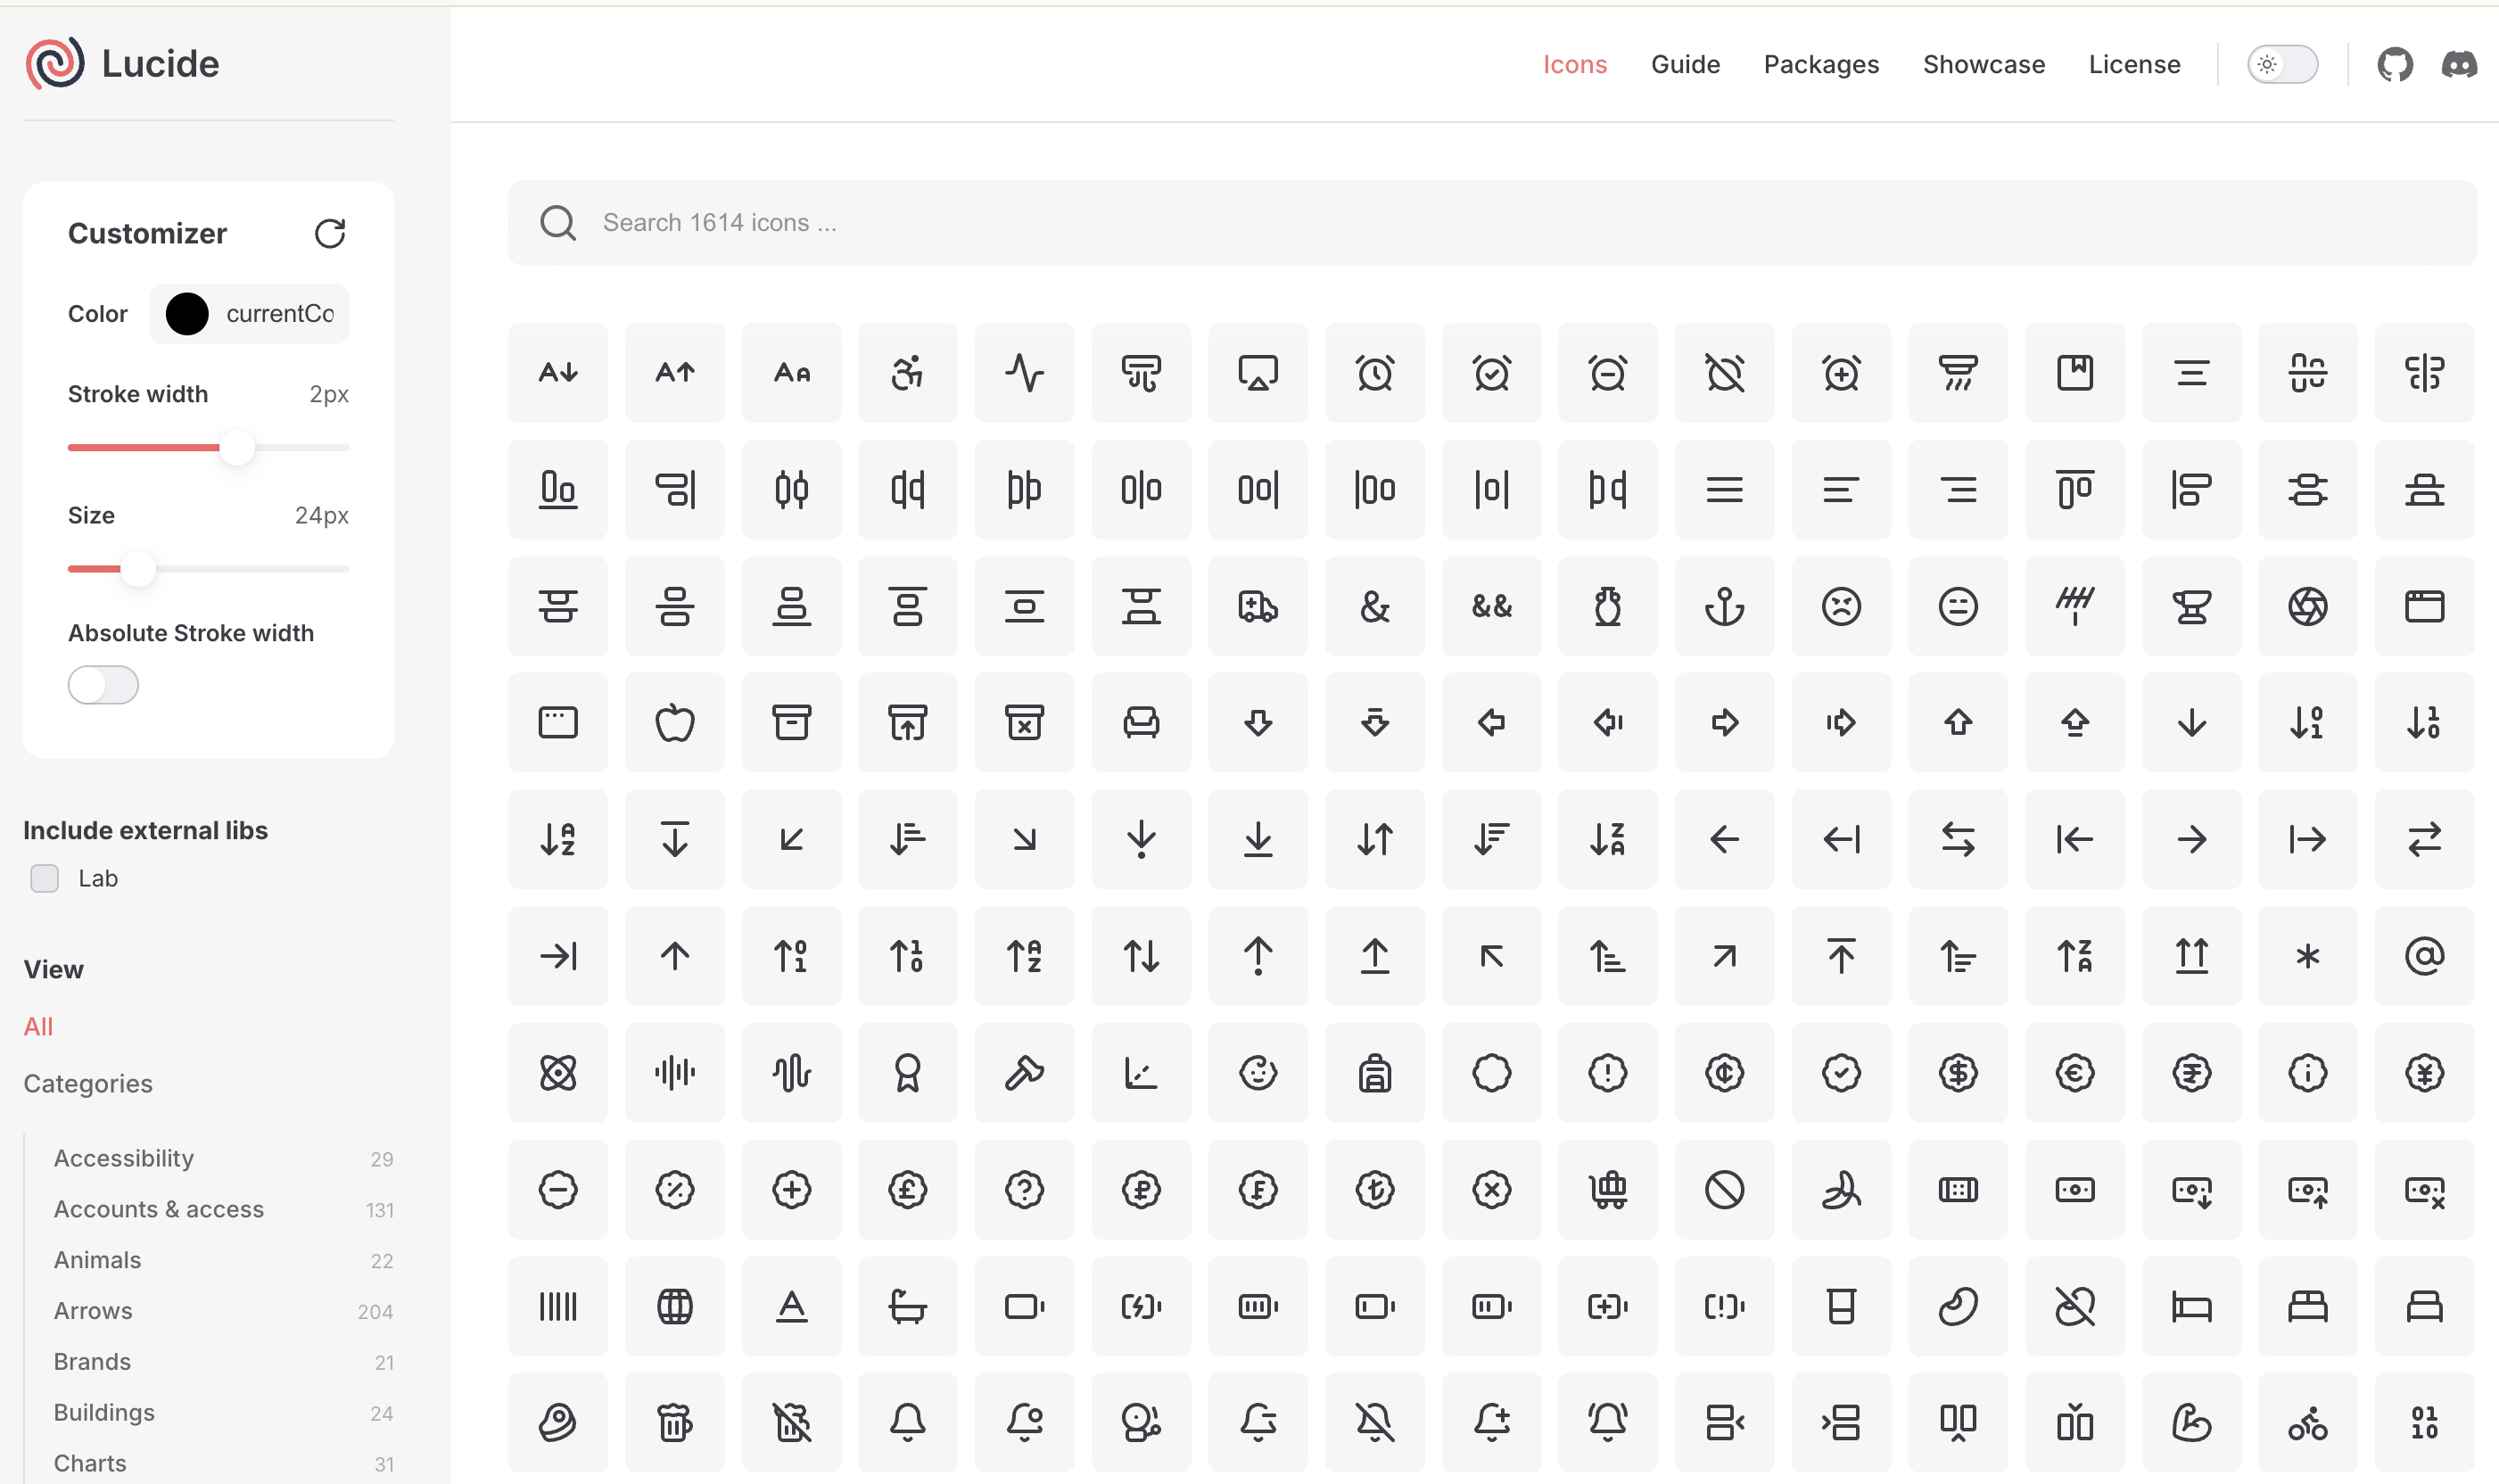
Task: Check the Lab external library checkbox
Action: (x=45, y=878)
